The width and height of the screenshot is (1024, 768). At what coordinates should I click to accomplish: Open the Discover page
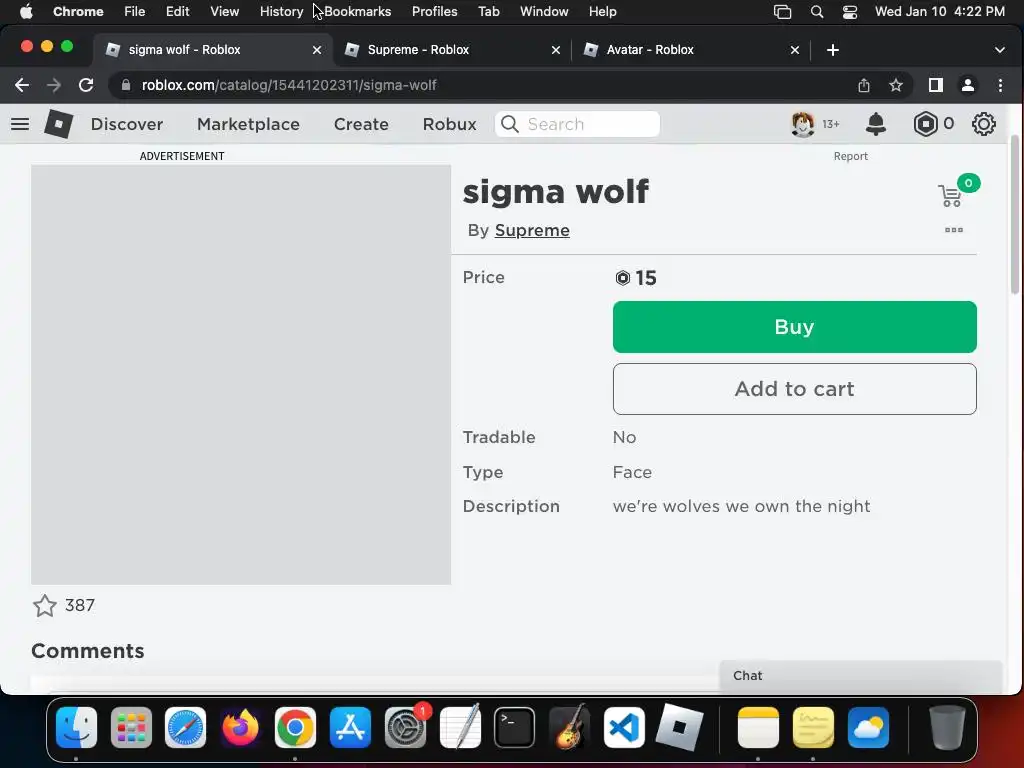click(127, 124)
